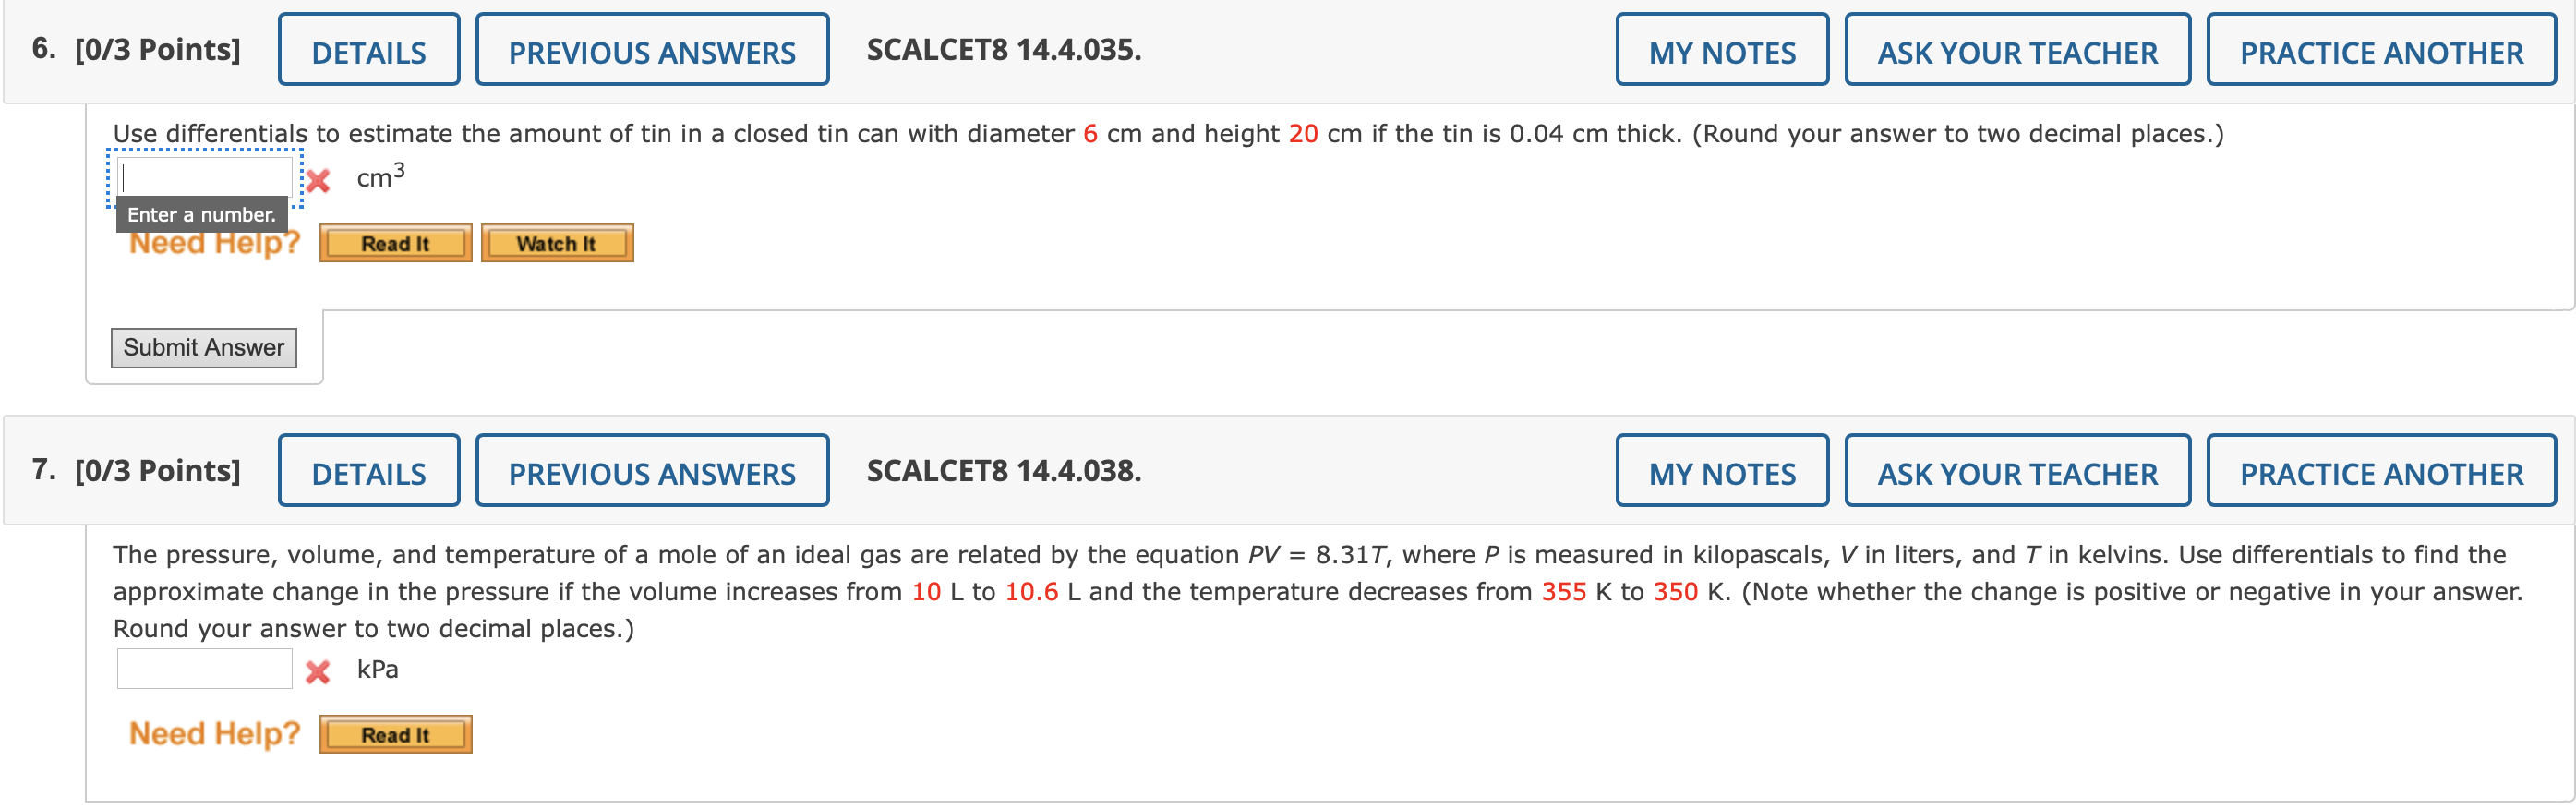
Task: Open MY NOTES for problem 6
Action: [x=1721, y=49]
